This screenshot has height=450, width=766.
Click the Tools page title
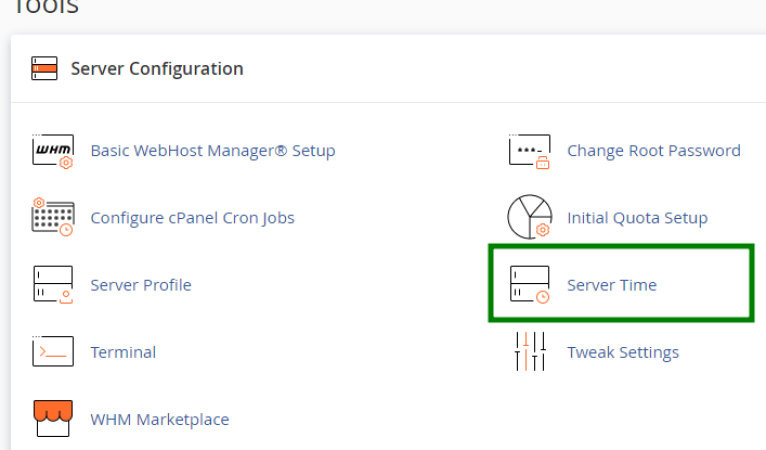[46, 7]
